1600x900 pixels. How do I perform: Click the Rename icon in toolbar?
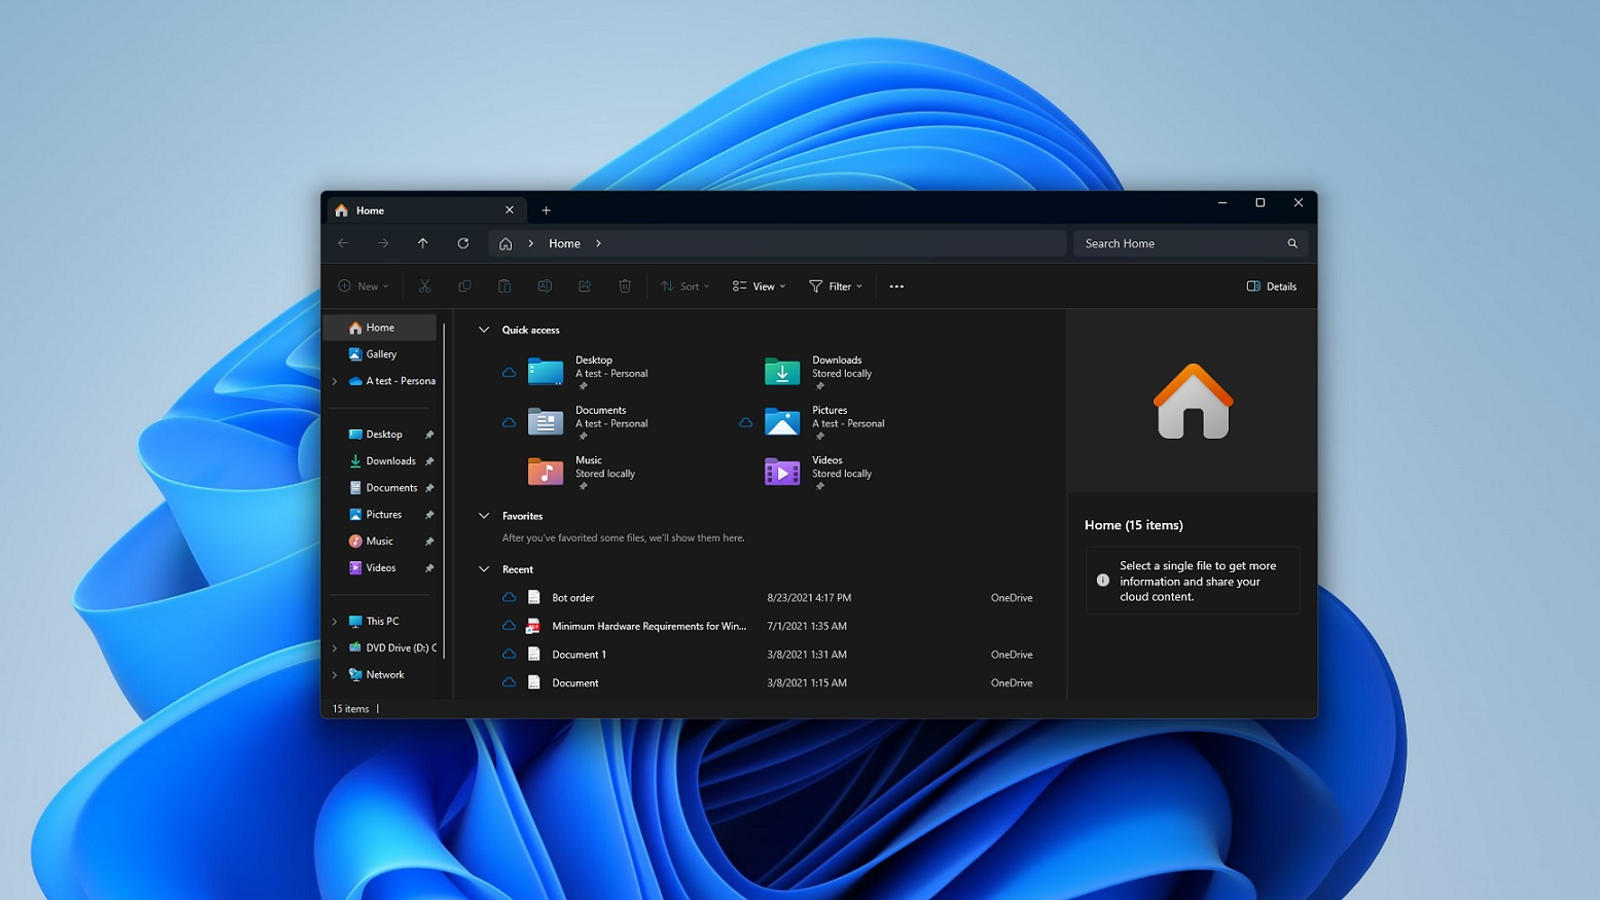[545, 286]
